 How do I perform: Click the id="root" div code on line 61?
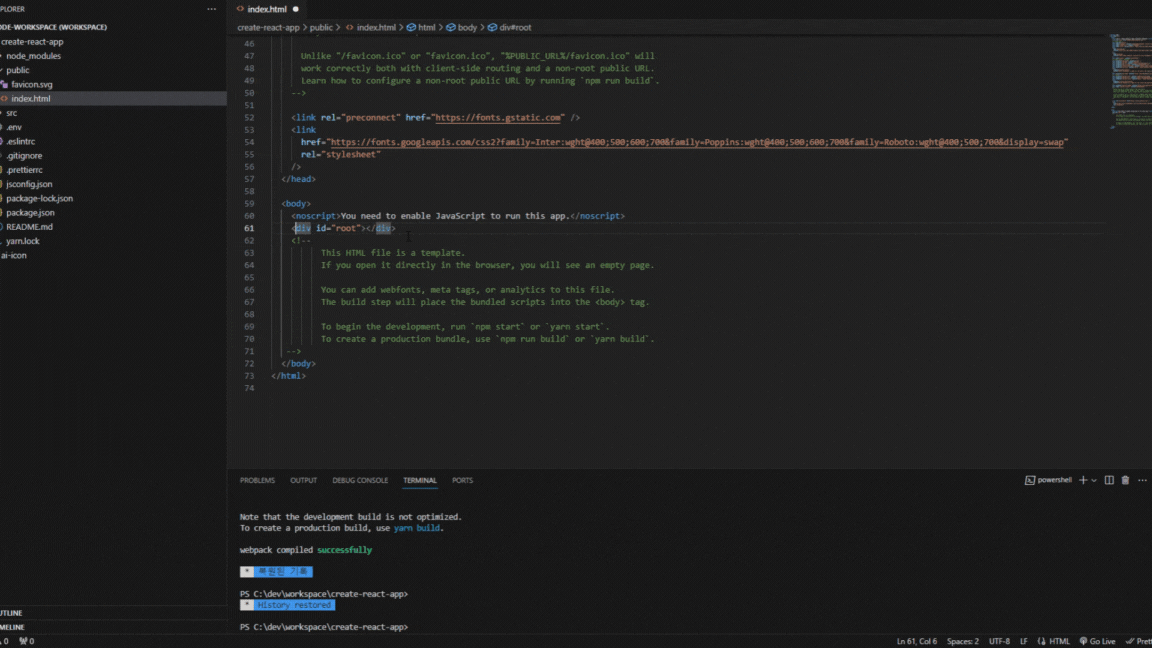coord(343,228)
